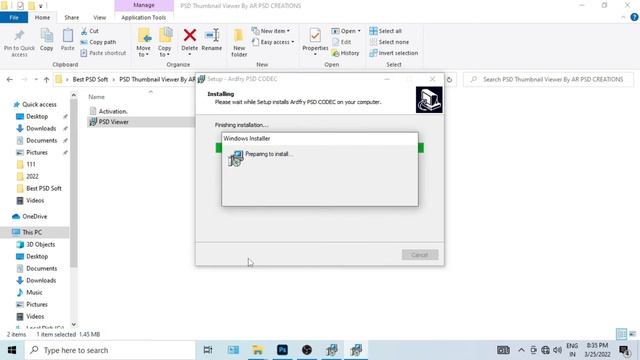Viewport: 640px width, 360px height.
Task: Switch to the Home ribbon tab
Action: point(42,18)
